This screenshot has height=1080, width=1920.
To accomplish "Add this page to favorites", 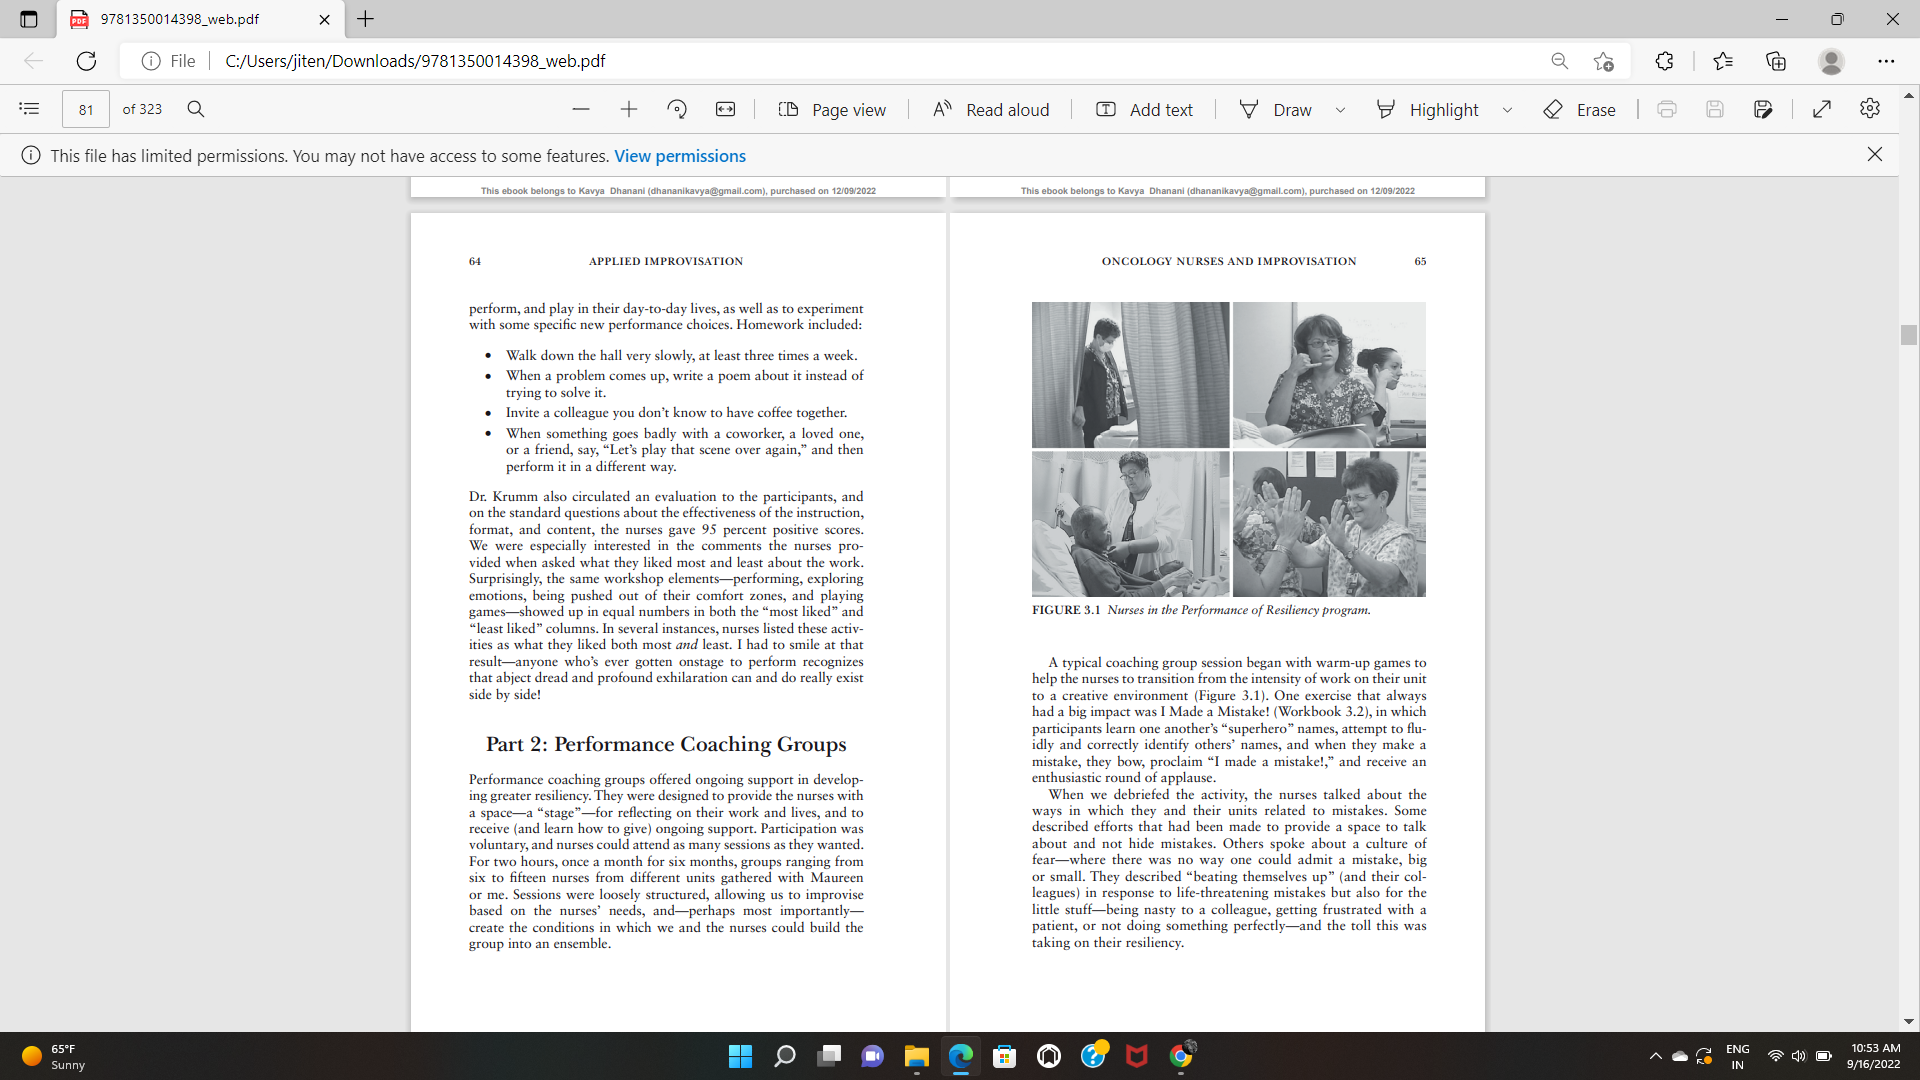I will (1604, 61).
